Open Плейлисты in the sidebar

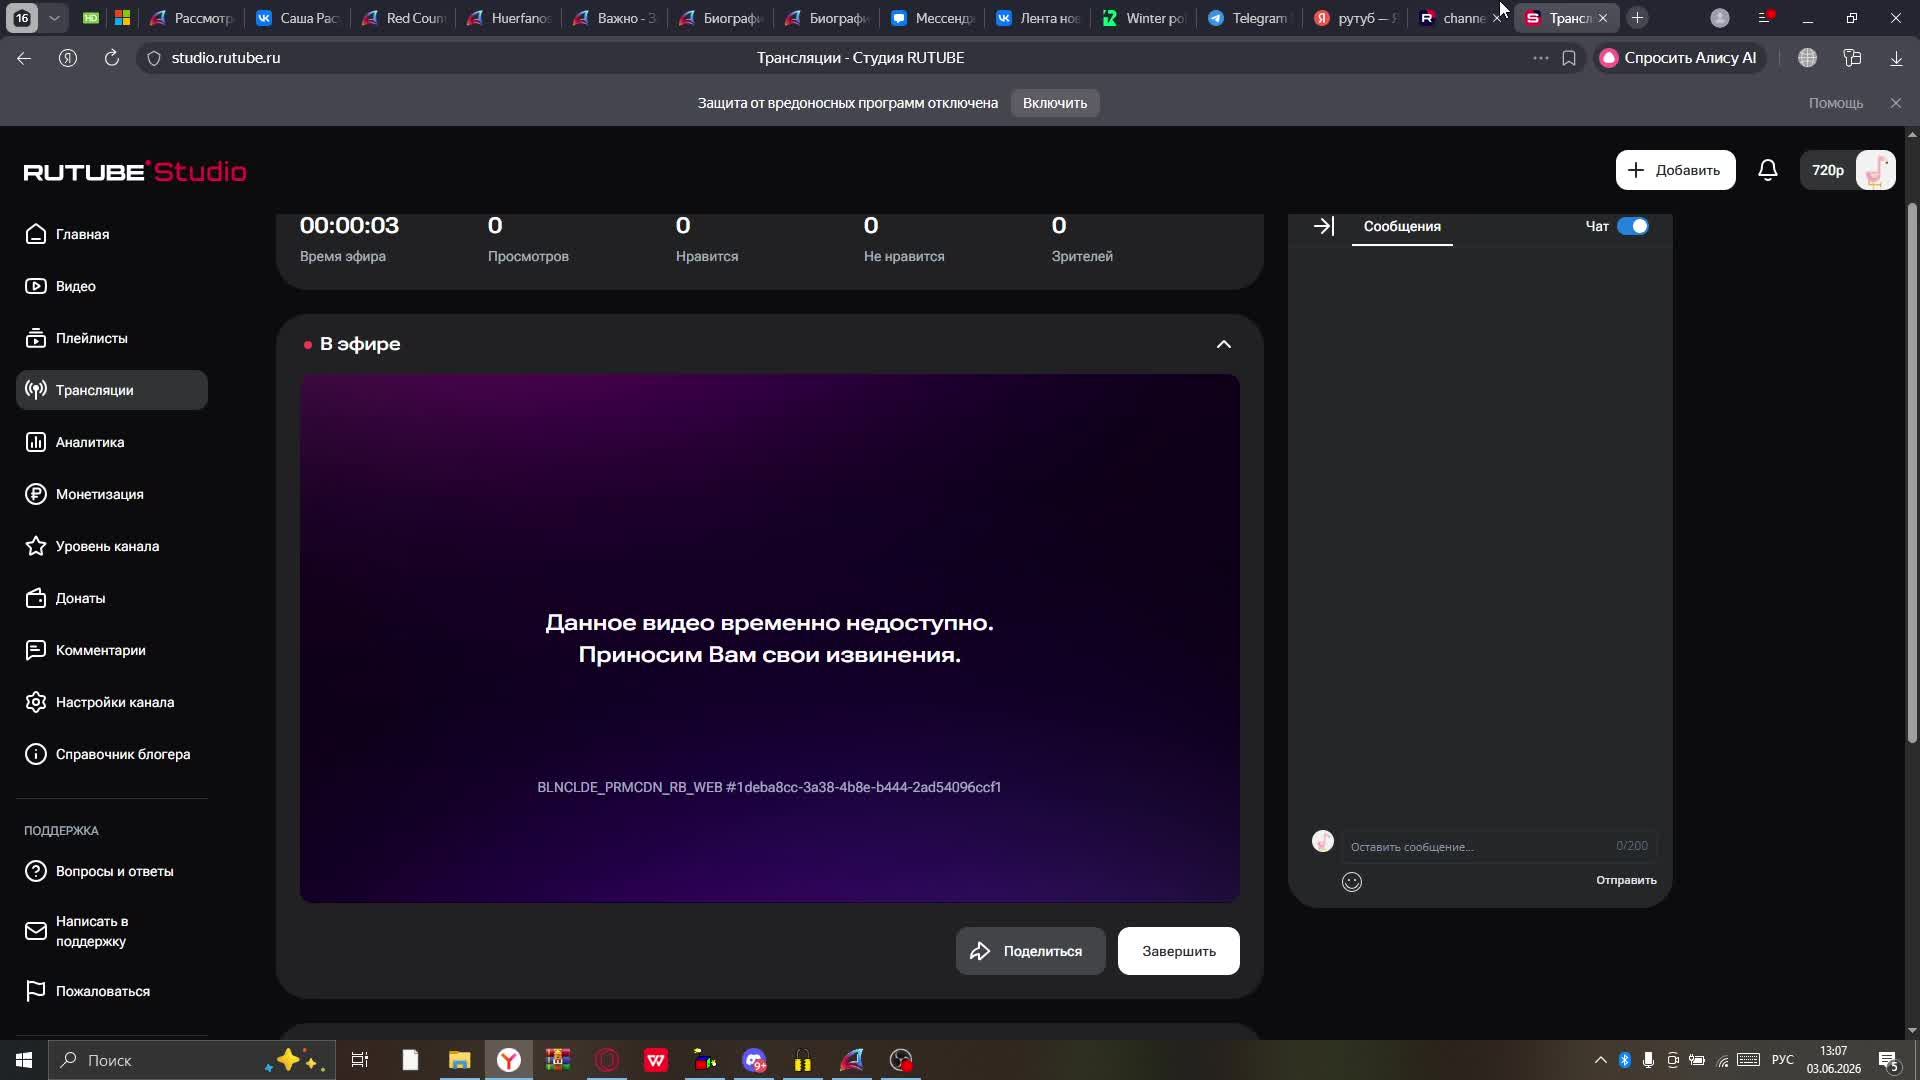click(112, 338)
